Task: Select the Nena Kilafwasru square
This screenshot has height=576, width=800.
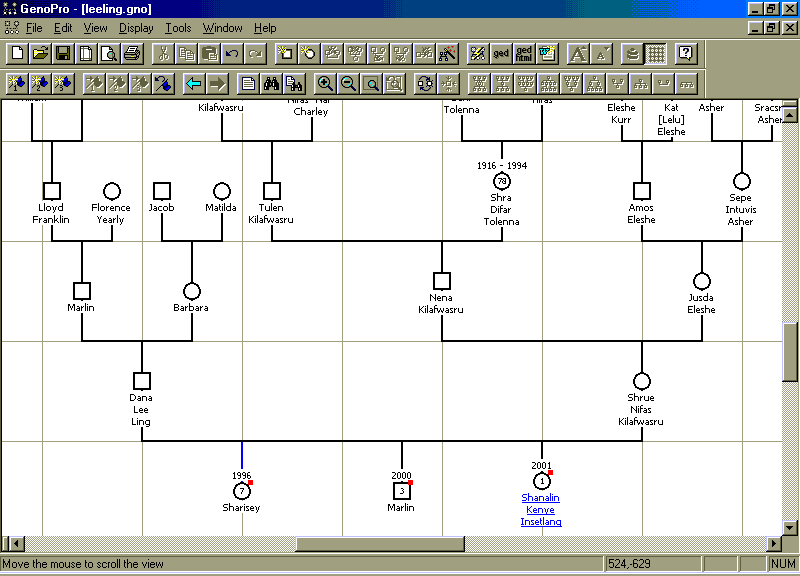Action: point(442,281)
